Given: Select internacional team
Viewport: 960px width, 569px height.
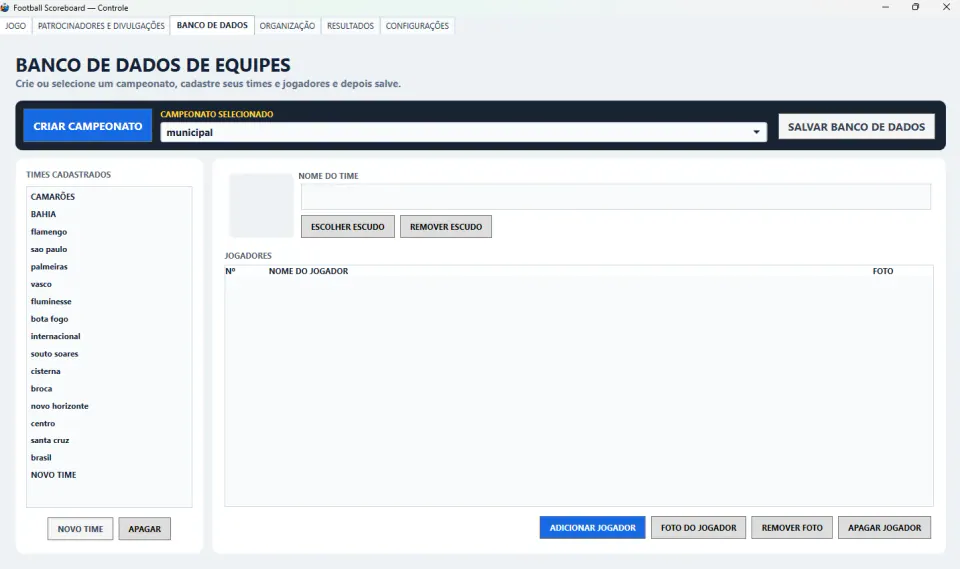Looking at the screenshot, I should click(109, 336).
